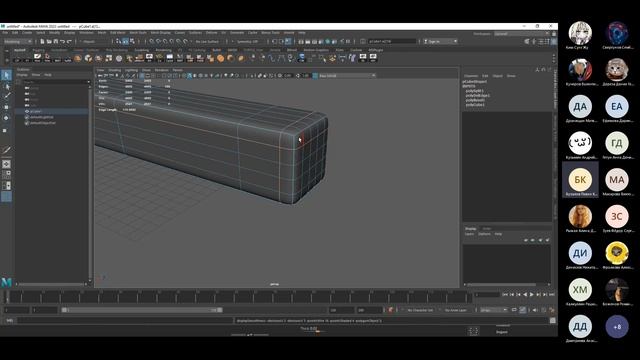Click on the time slider ruler
The image size is (640, 360).
[x=239, y=297]
